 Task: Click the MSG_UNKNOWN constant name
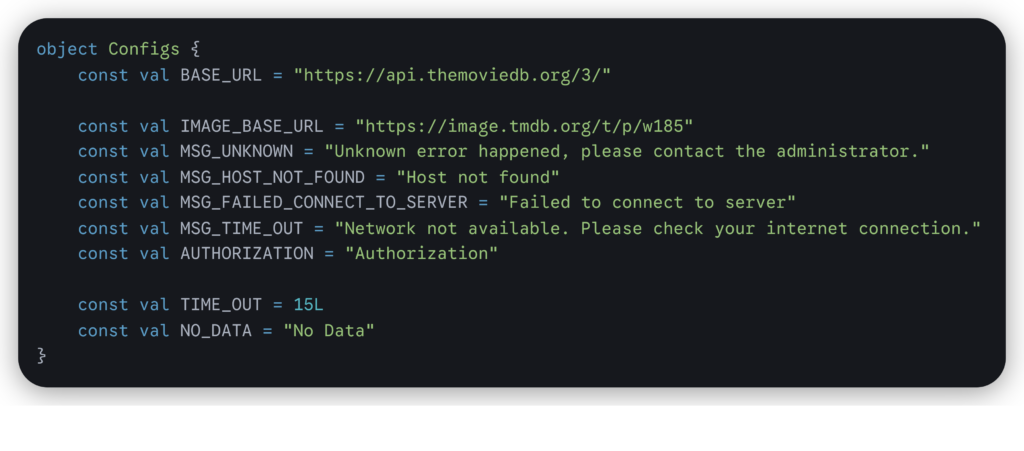[x=236, y=152]
